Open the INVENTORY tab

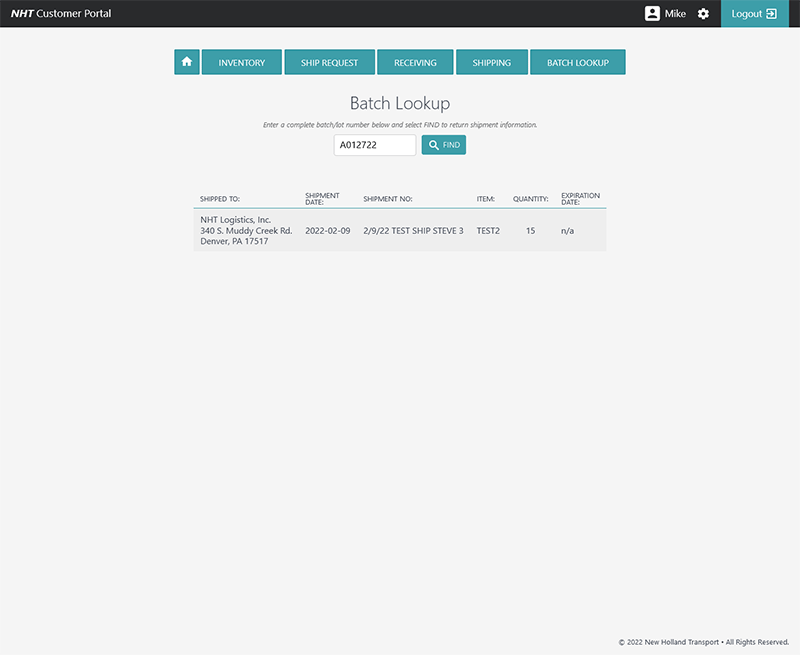pyautogui.click(x=242, y=62)
